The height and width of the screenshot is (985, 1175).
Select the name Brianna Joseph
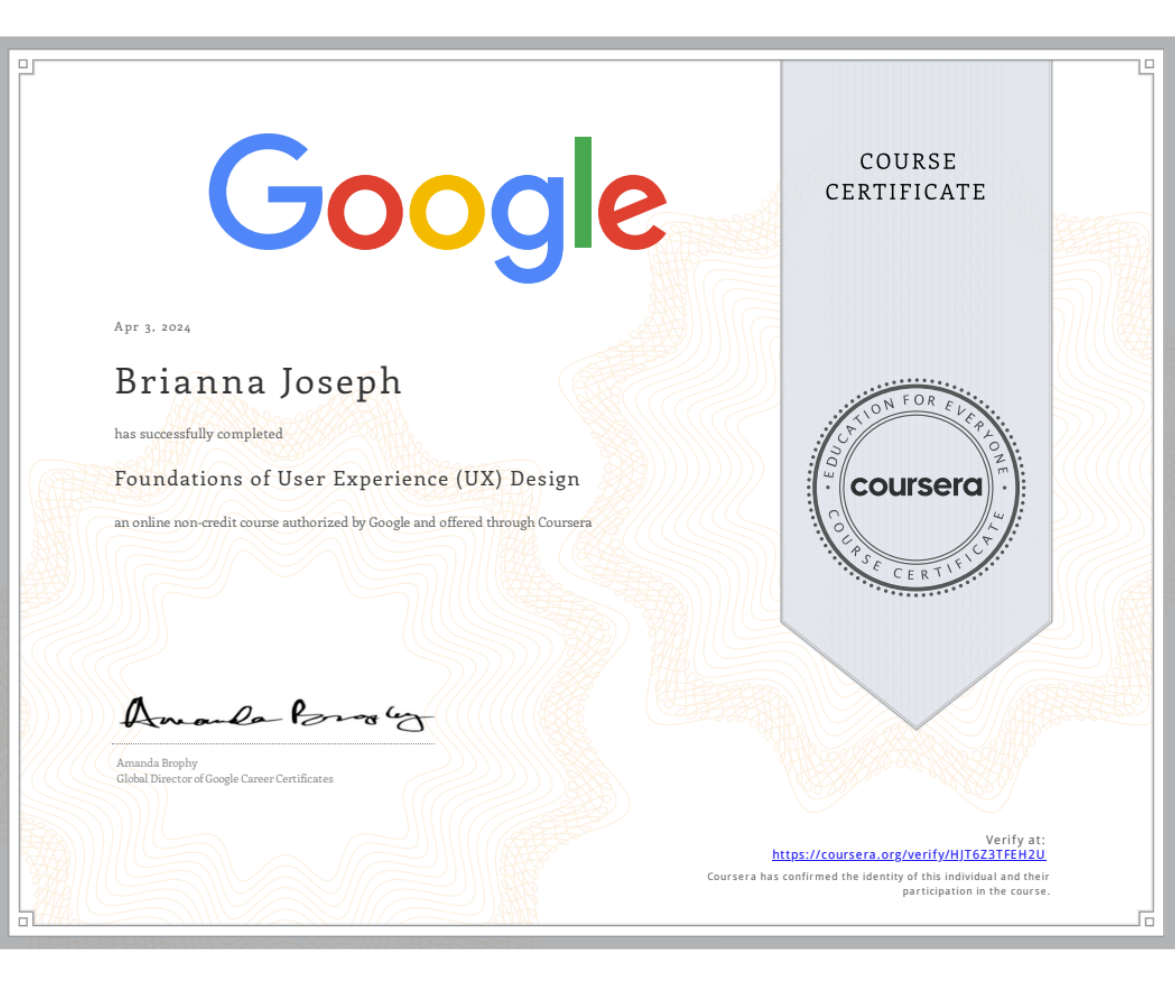[x=259, y=383]
